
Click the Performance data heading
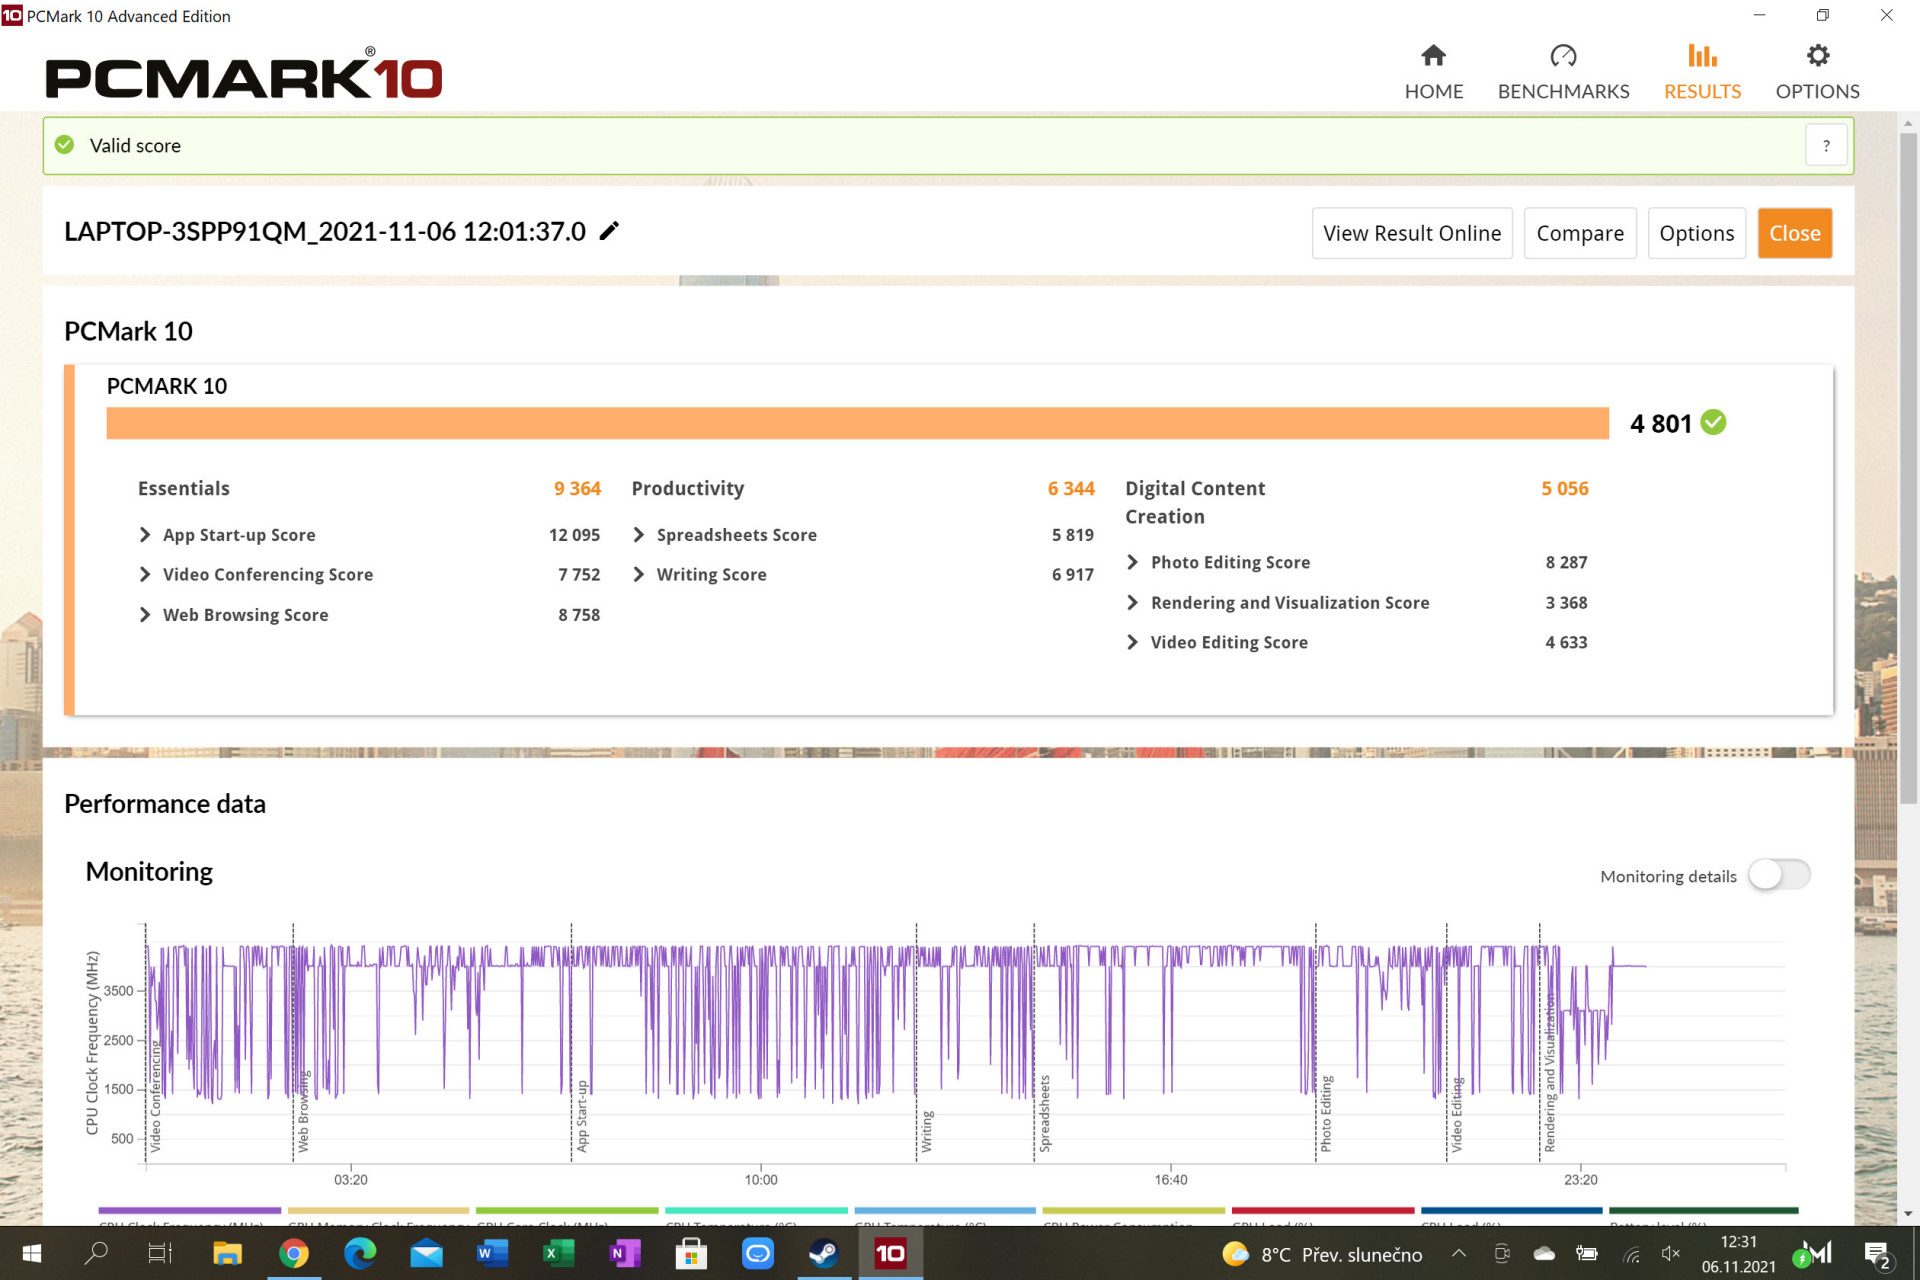165,804
